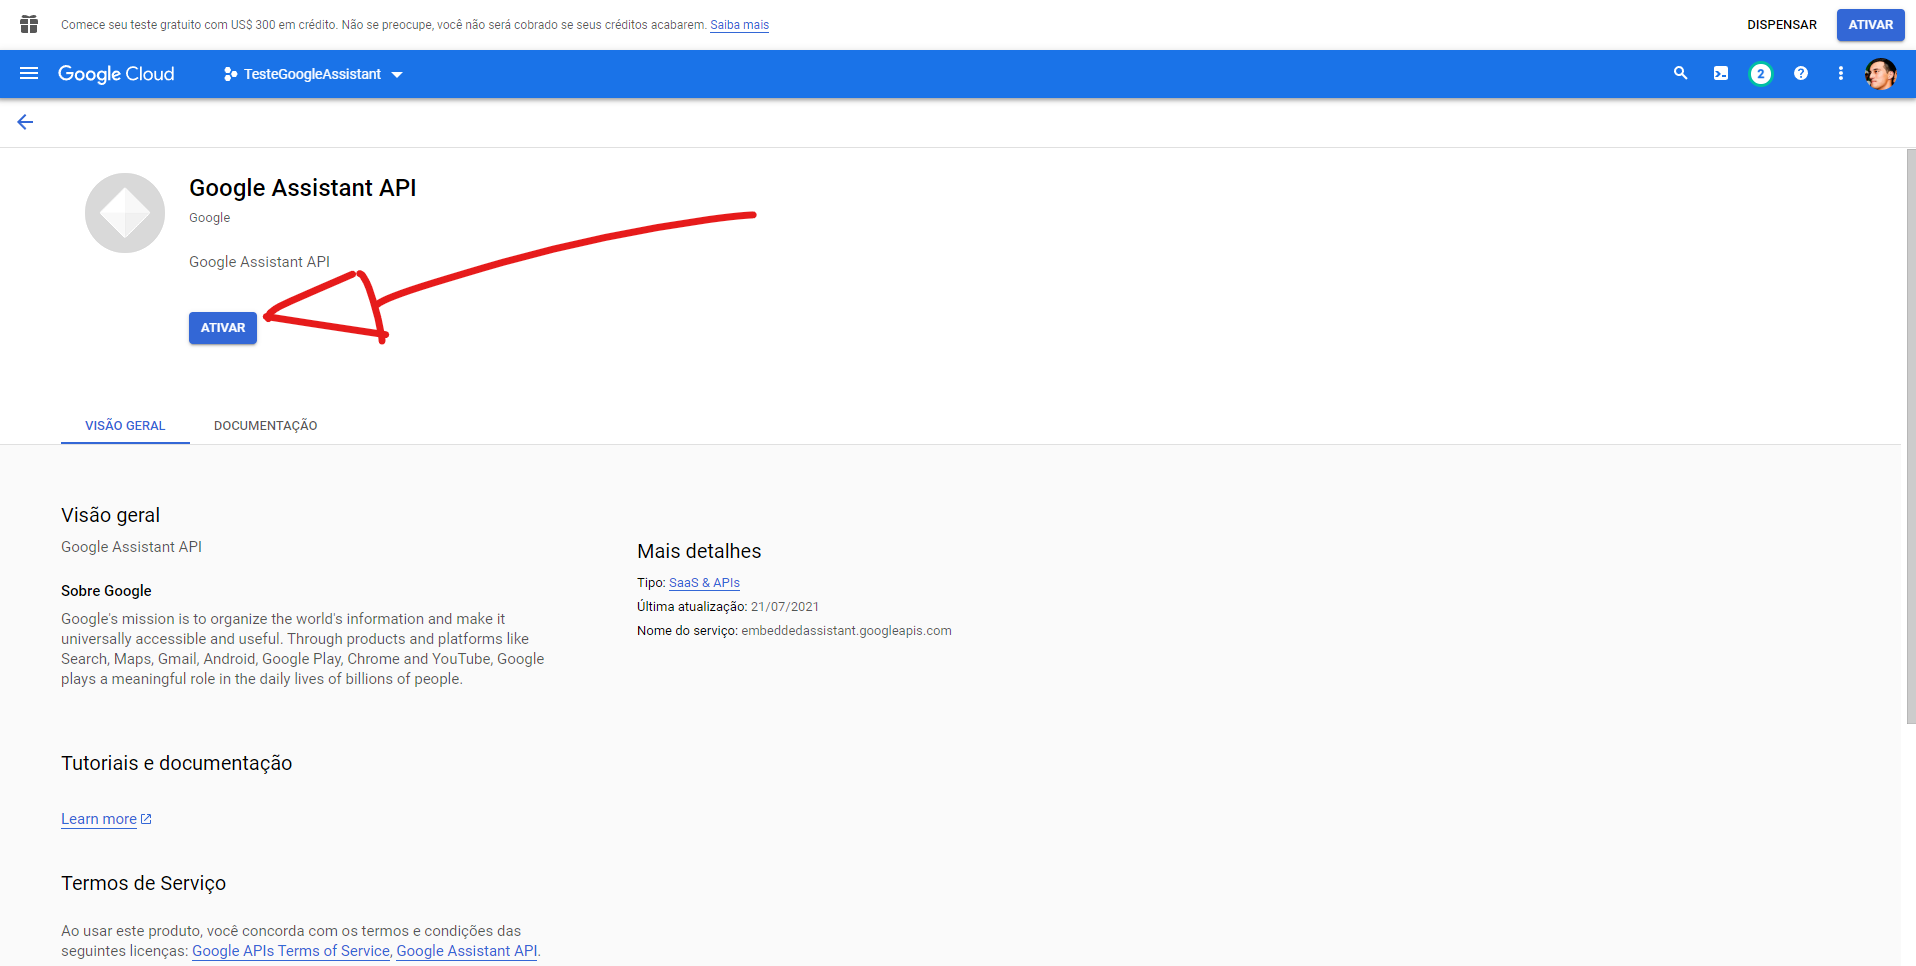Open the search in products and resources
The image size is (1916, 966).
click(x=1680, y=73)
